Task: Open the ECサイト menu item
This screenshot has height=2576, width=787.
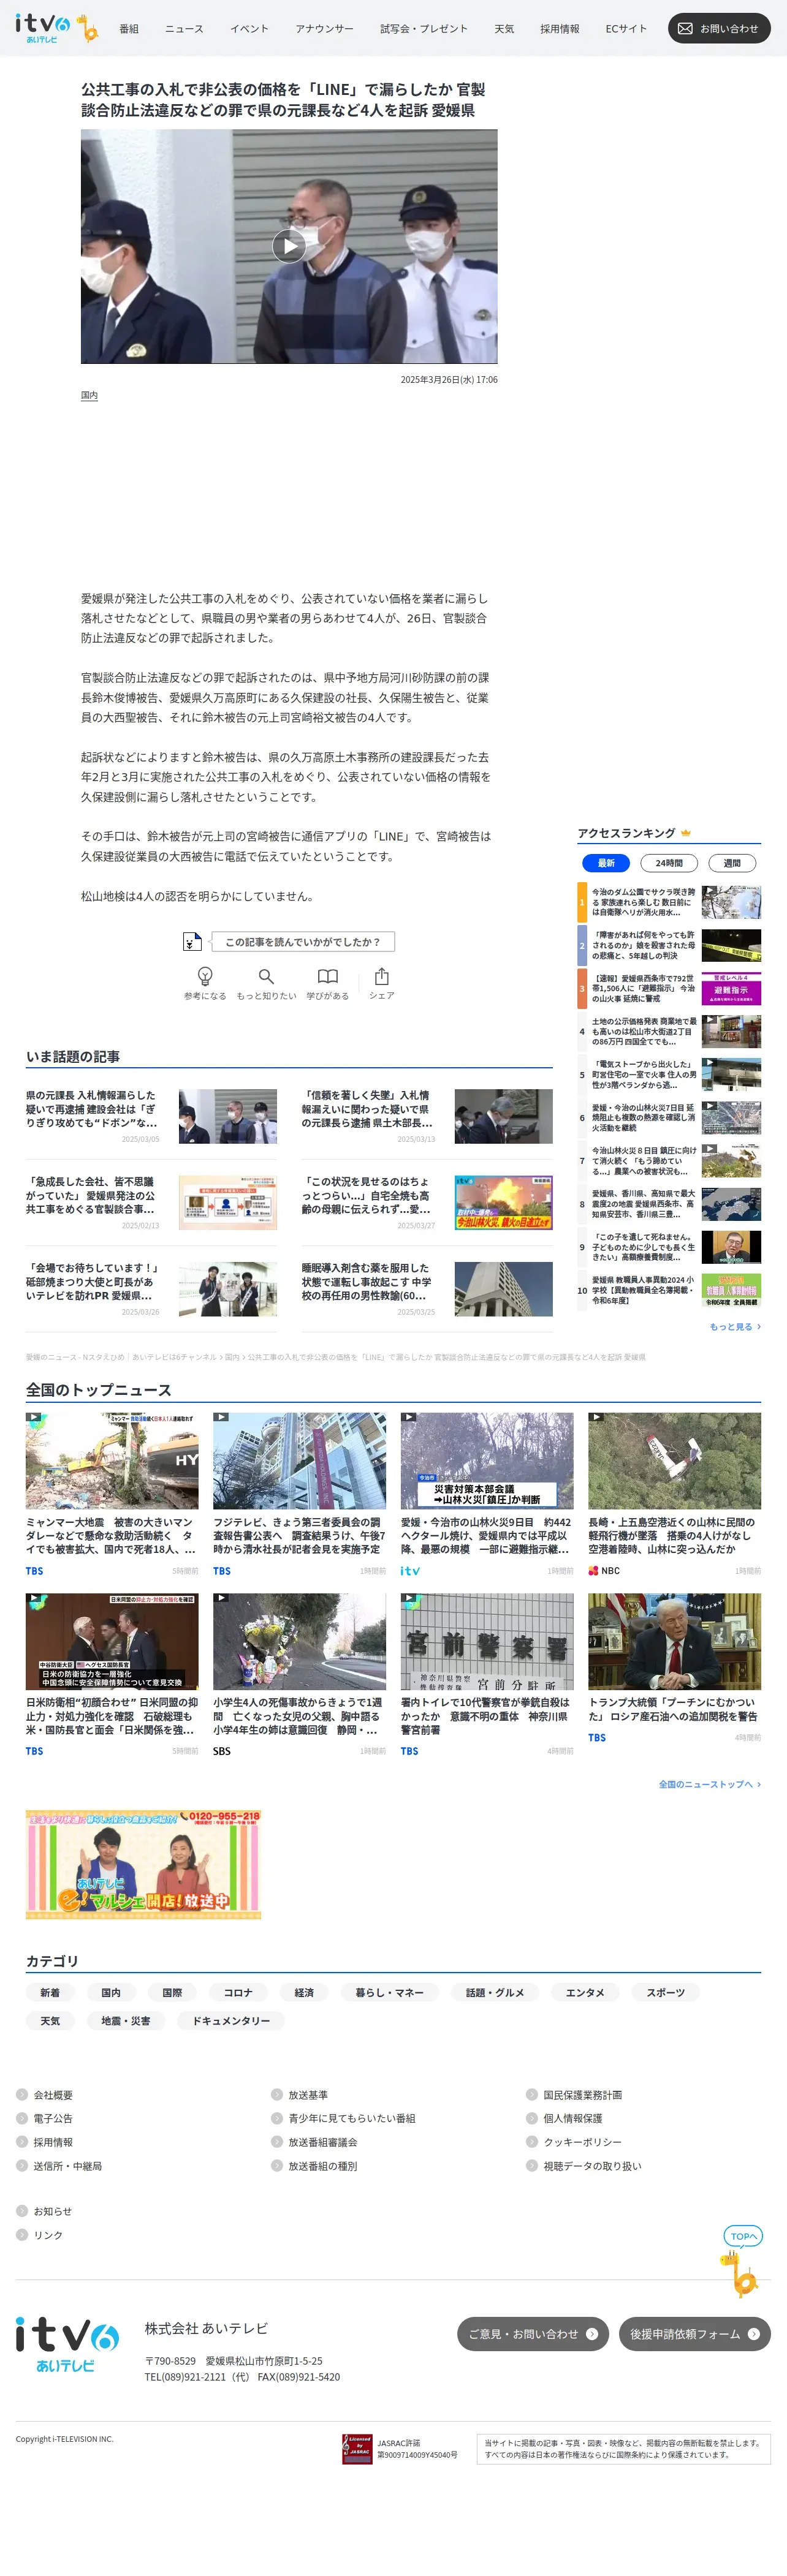Action: pyautogui.click(x=626, y=29)
